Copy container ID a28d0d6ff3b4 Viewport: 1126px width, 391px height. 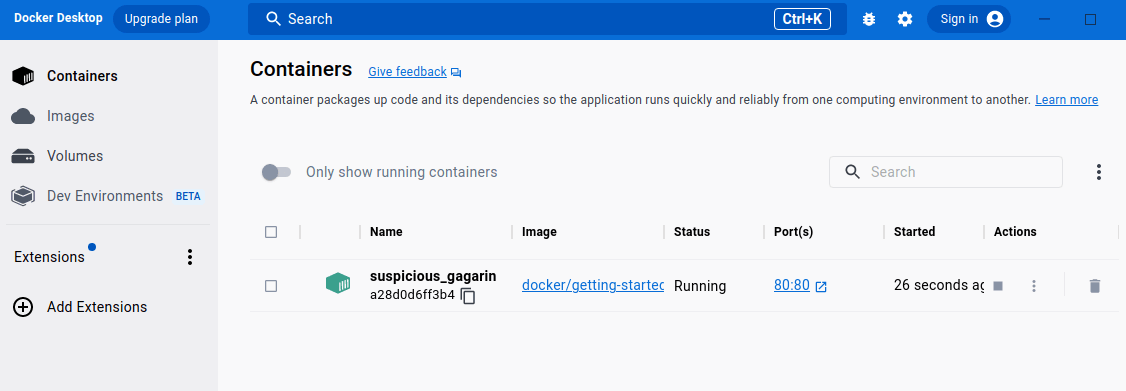pyautogui.click(x=468, y=296)
